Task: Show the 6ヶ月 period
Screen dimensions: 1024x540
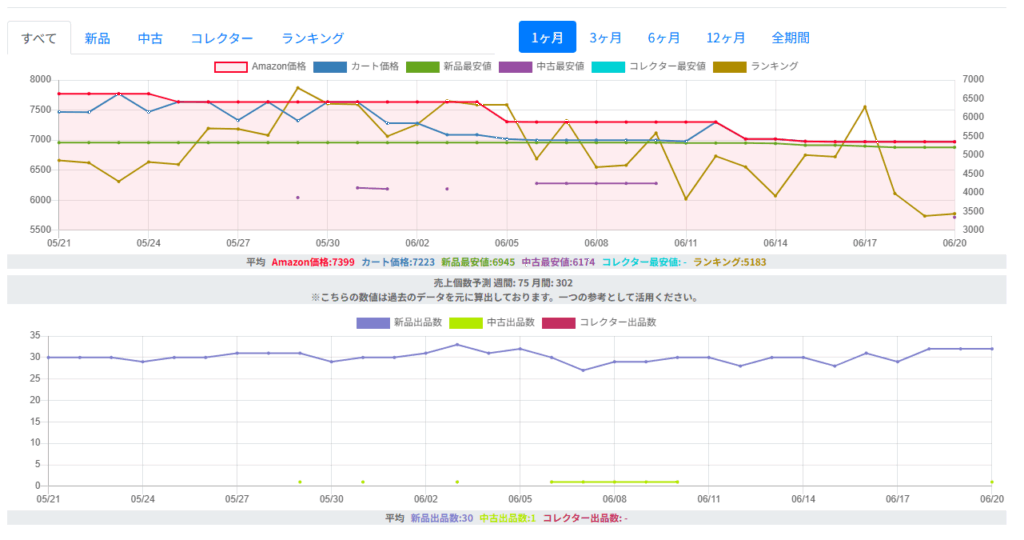Action: (x=664, y=37)
